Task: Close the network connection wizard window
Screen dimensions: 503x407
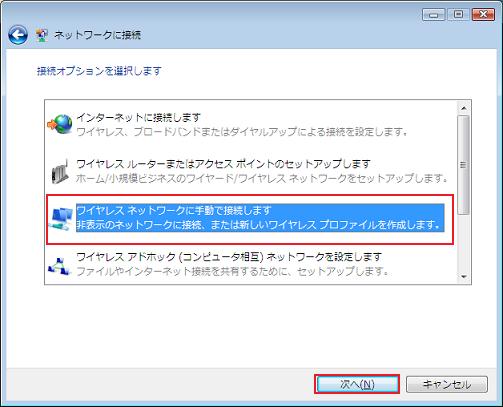Action: pos(483,15)
